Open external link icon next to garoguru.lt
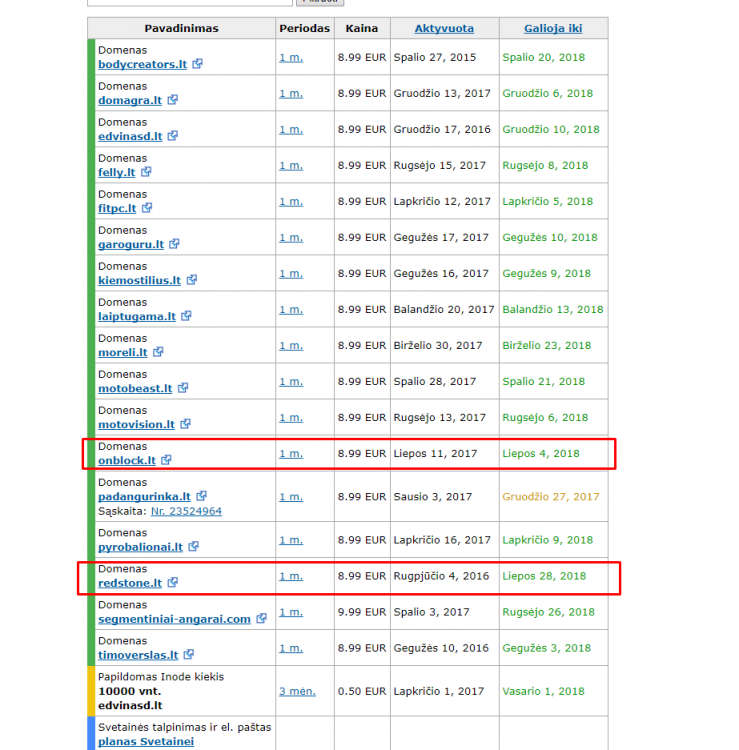739x750 pixels. [x=174, y=244]
